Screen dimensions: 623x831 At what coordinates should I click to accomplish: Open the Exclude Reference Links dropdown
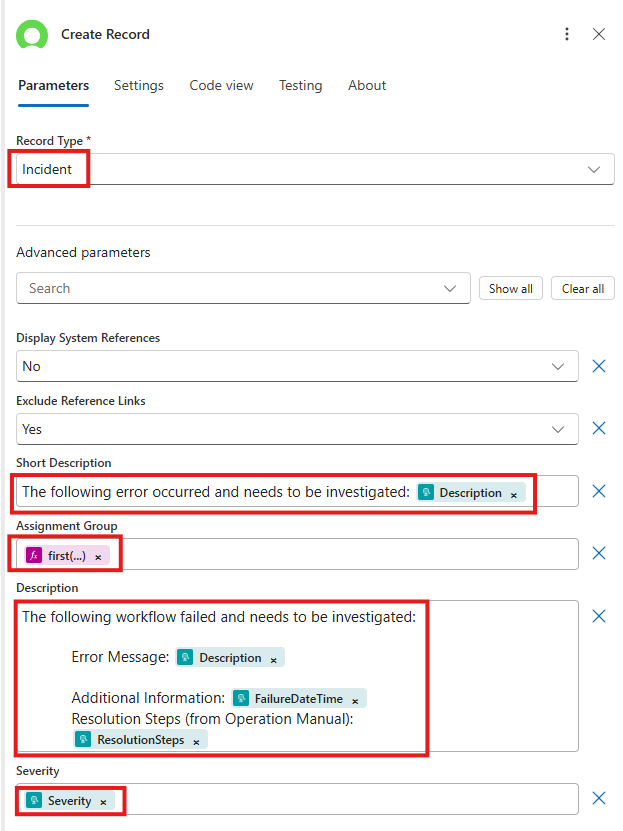[x=558, y=429]
